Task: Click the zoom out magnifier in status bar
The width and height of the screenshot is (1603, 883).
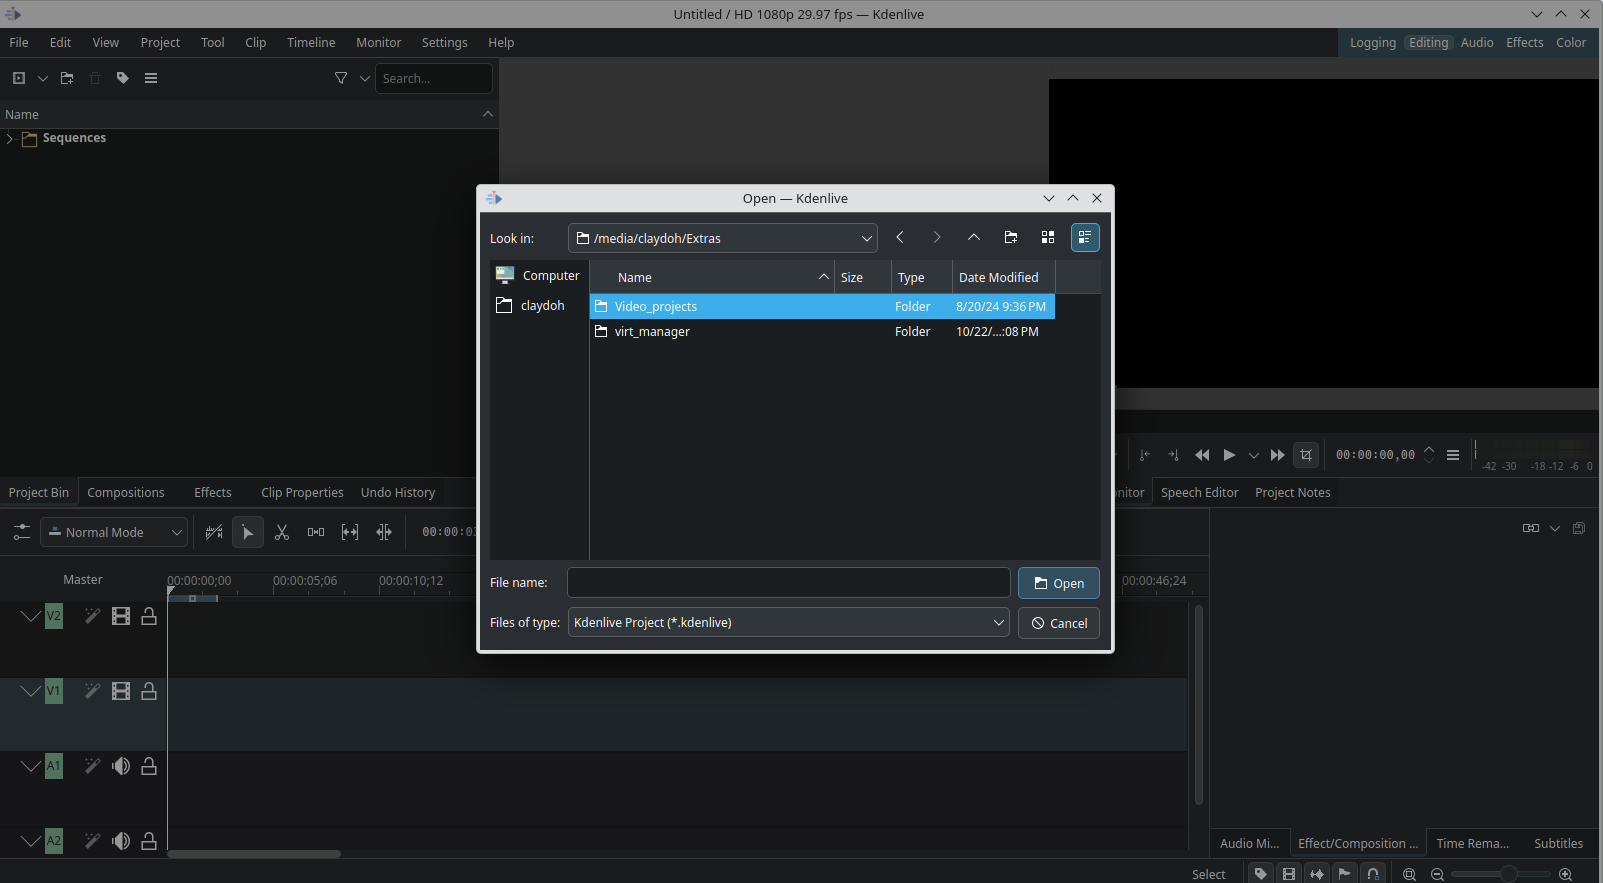Action: point(1437,874)
